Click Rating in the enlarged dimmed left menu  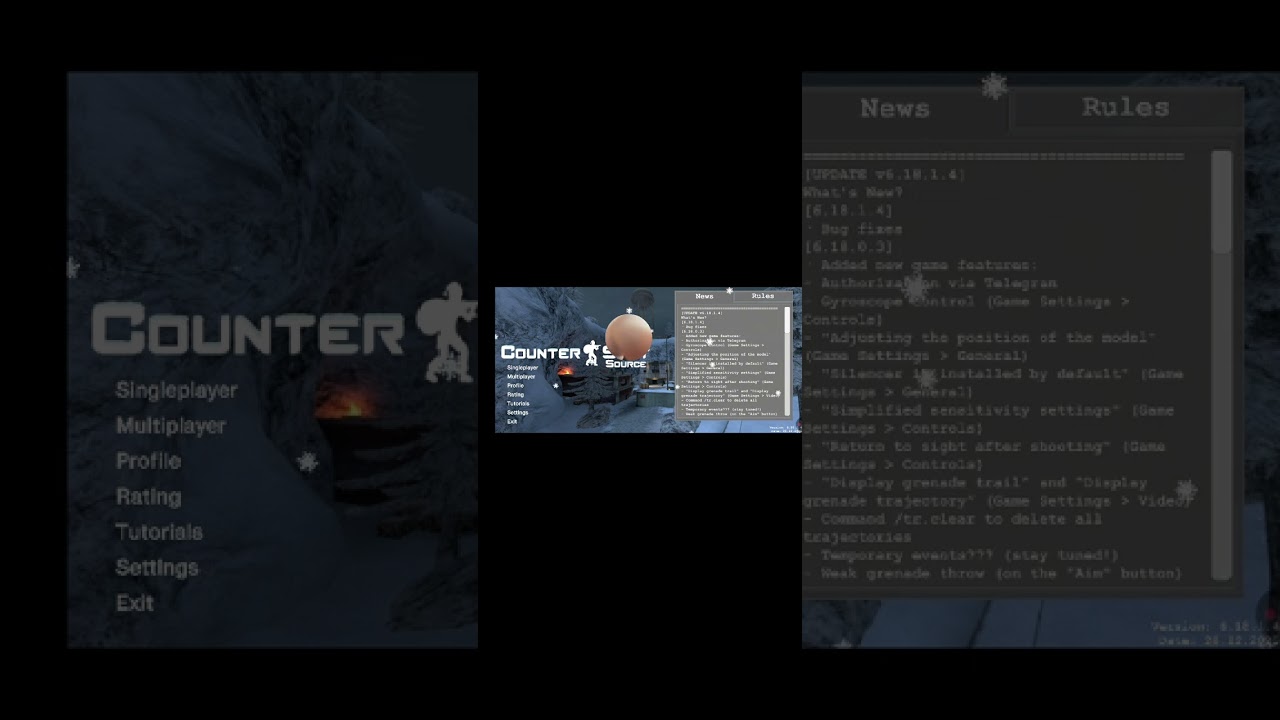148,497
